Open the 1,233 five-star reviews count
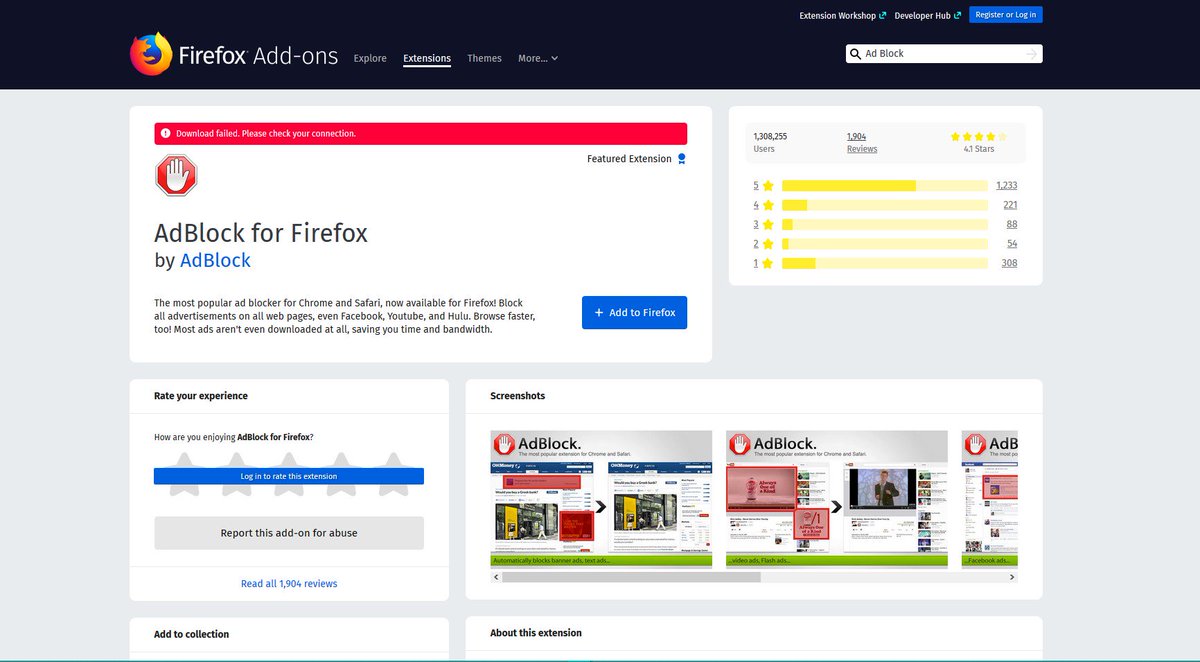 tap(1006, 186)
